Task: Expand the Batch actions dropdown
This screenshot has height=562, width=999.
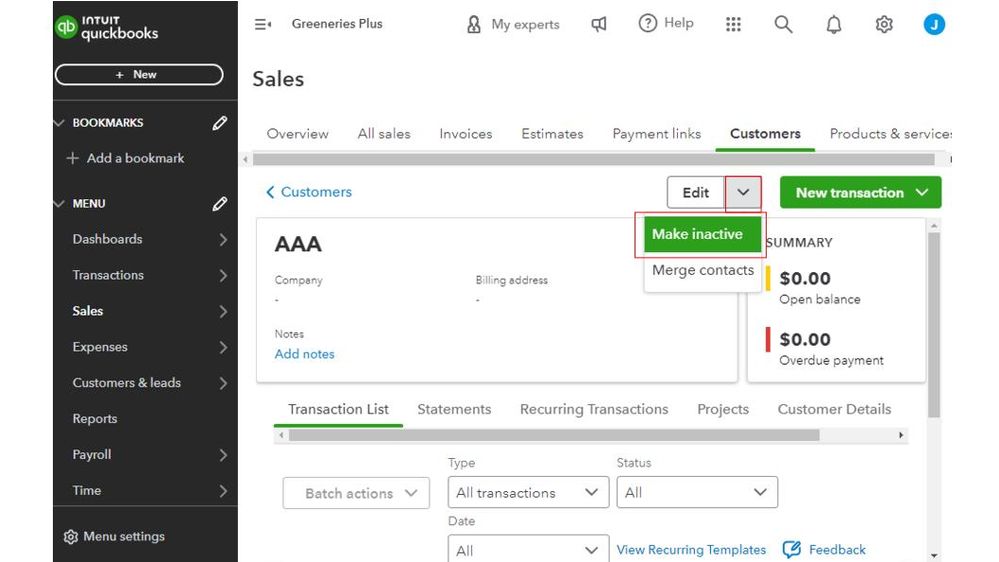Action: click(x=356, y=493)
